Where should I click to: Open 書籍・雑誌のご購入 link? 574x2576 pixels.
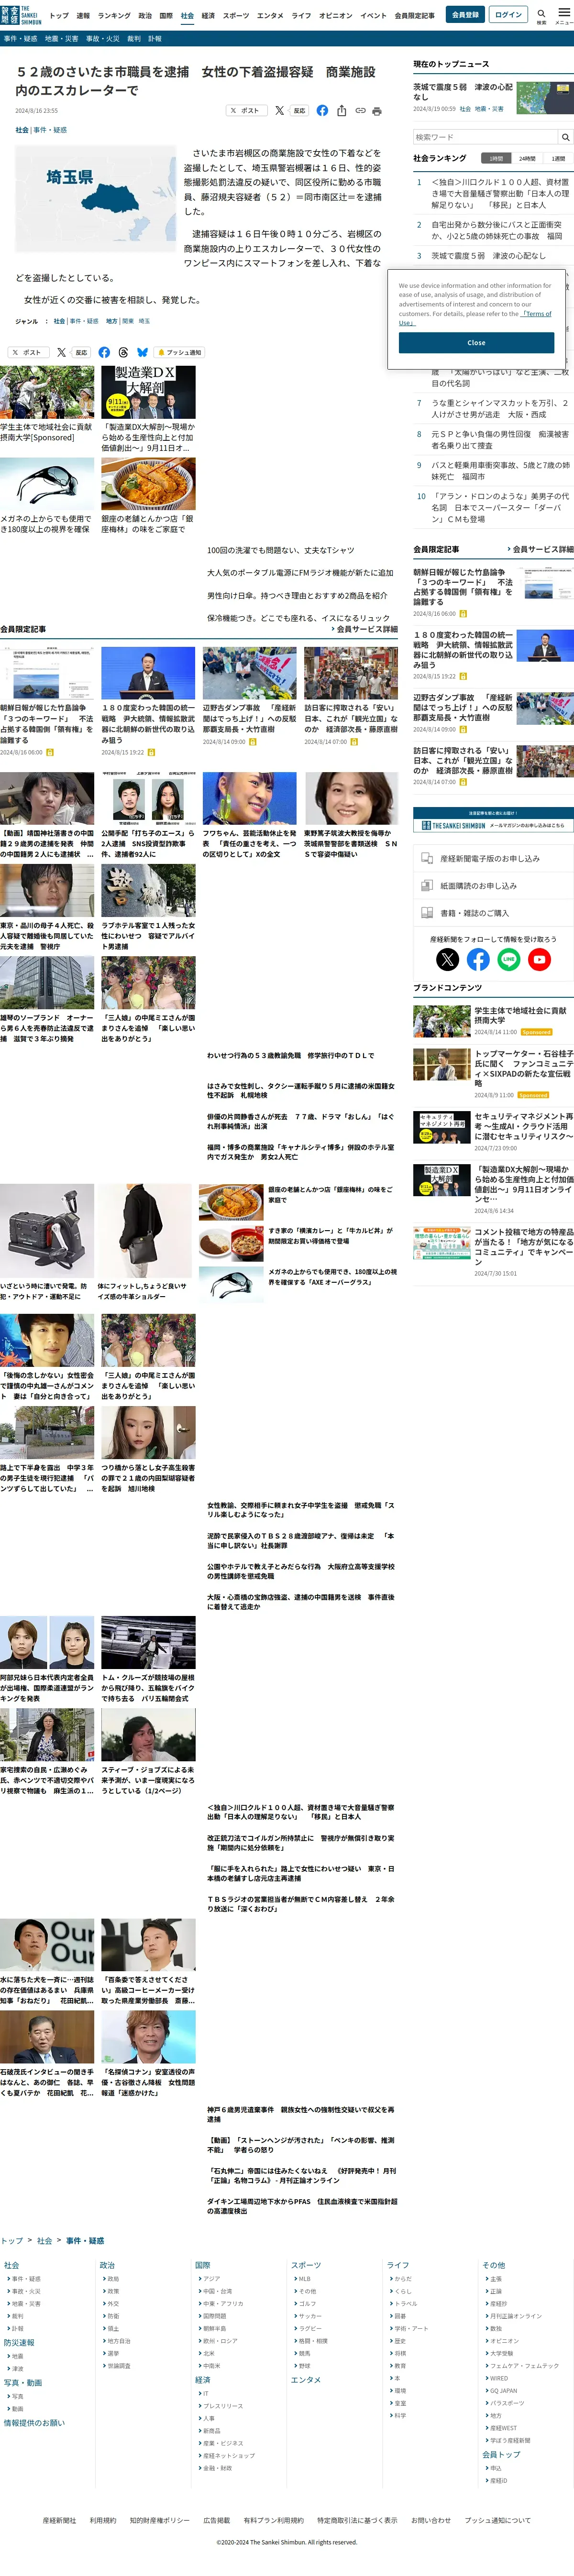(x=493, y=912)
